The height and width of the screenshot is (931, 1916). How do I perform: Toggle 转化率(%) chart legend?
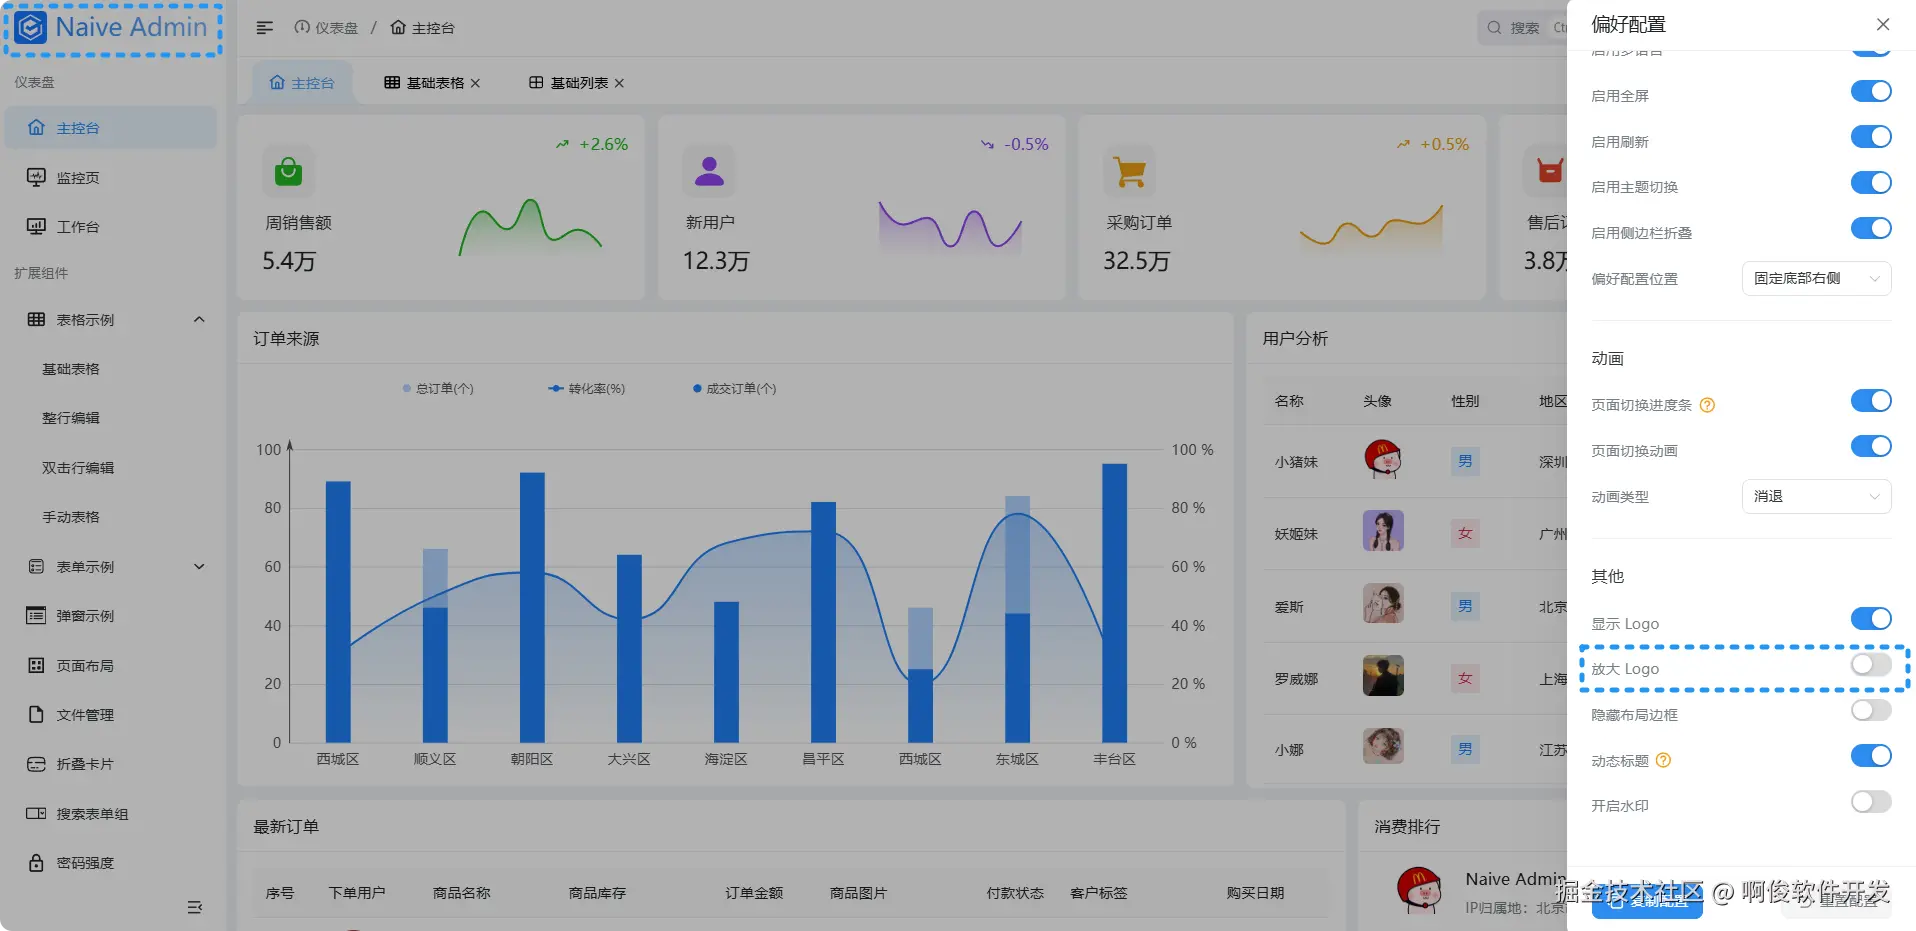pos(587,389)
